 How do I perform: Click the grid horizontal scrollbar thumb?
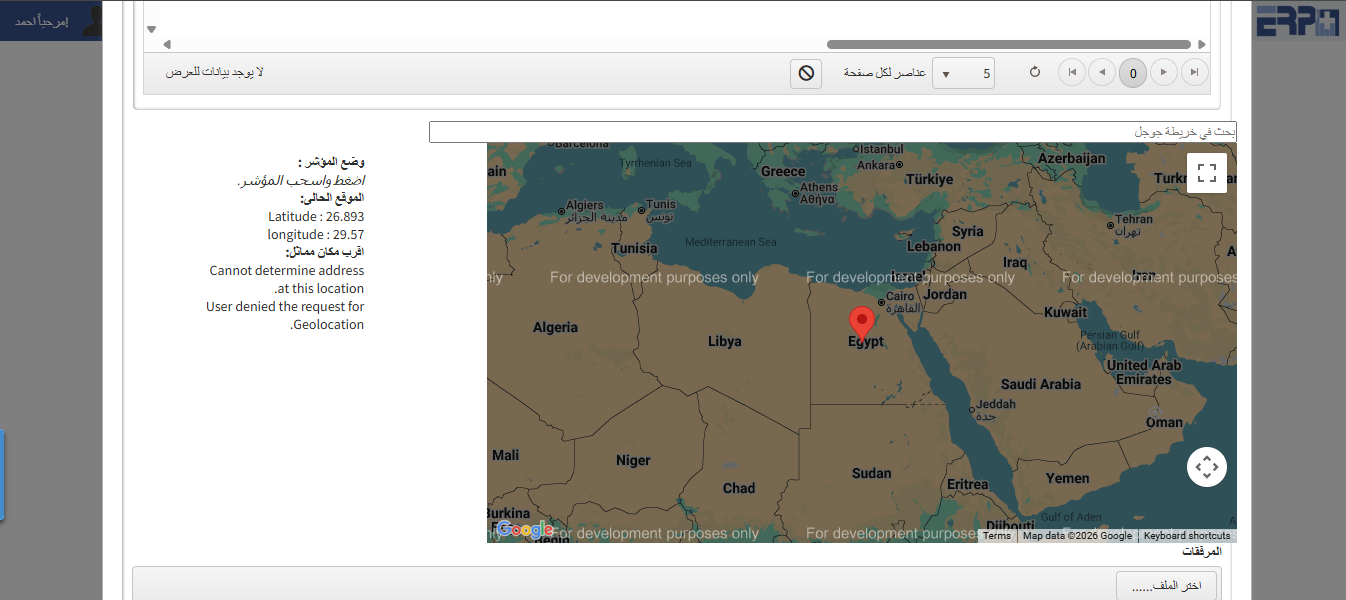tap(1008, 44)
